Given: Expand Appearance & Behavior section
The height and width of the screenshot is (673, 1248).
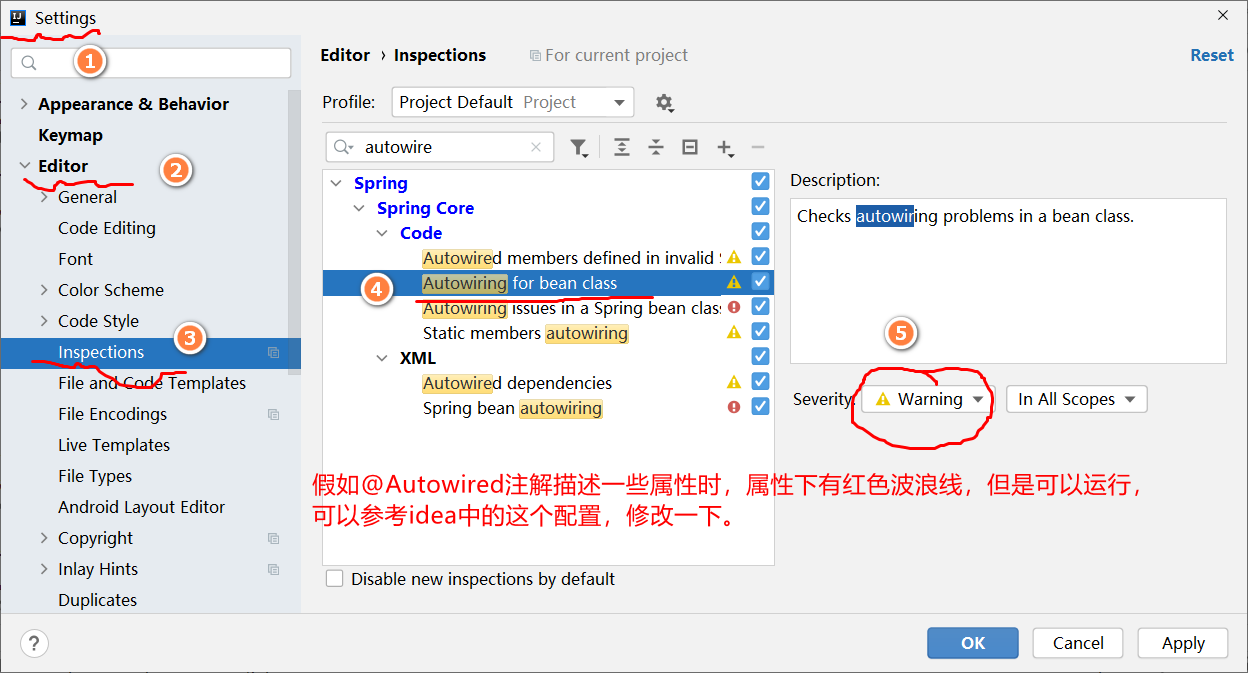Looking at the screenshot, I should (24, 104).
